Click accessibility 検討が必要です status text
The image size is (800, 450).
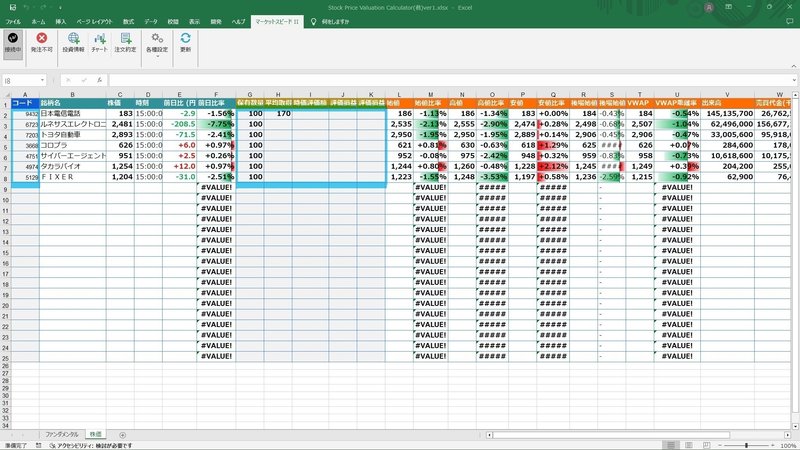click(x=91, y=445)
